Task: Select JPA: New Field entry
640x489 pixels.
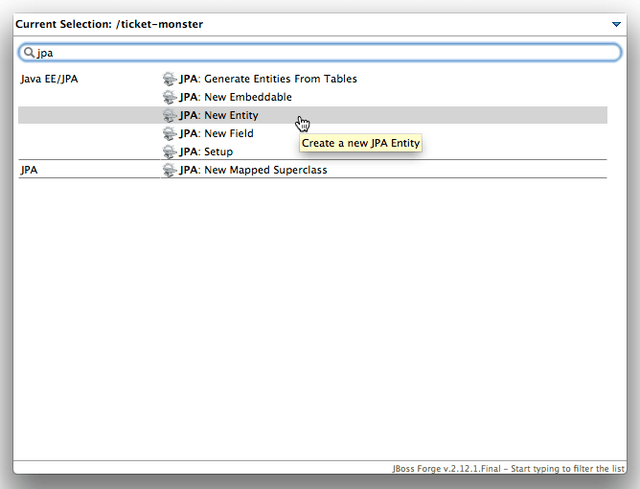Action: tap(216, 133)
